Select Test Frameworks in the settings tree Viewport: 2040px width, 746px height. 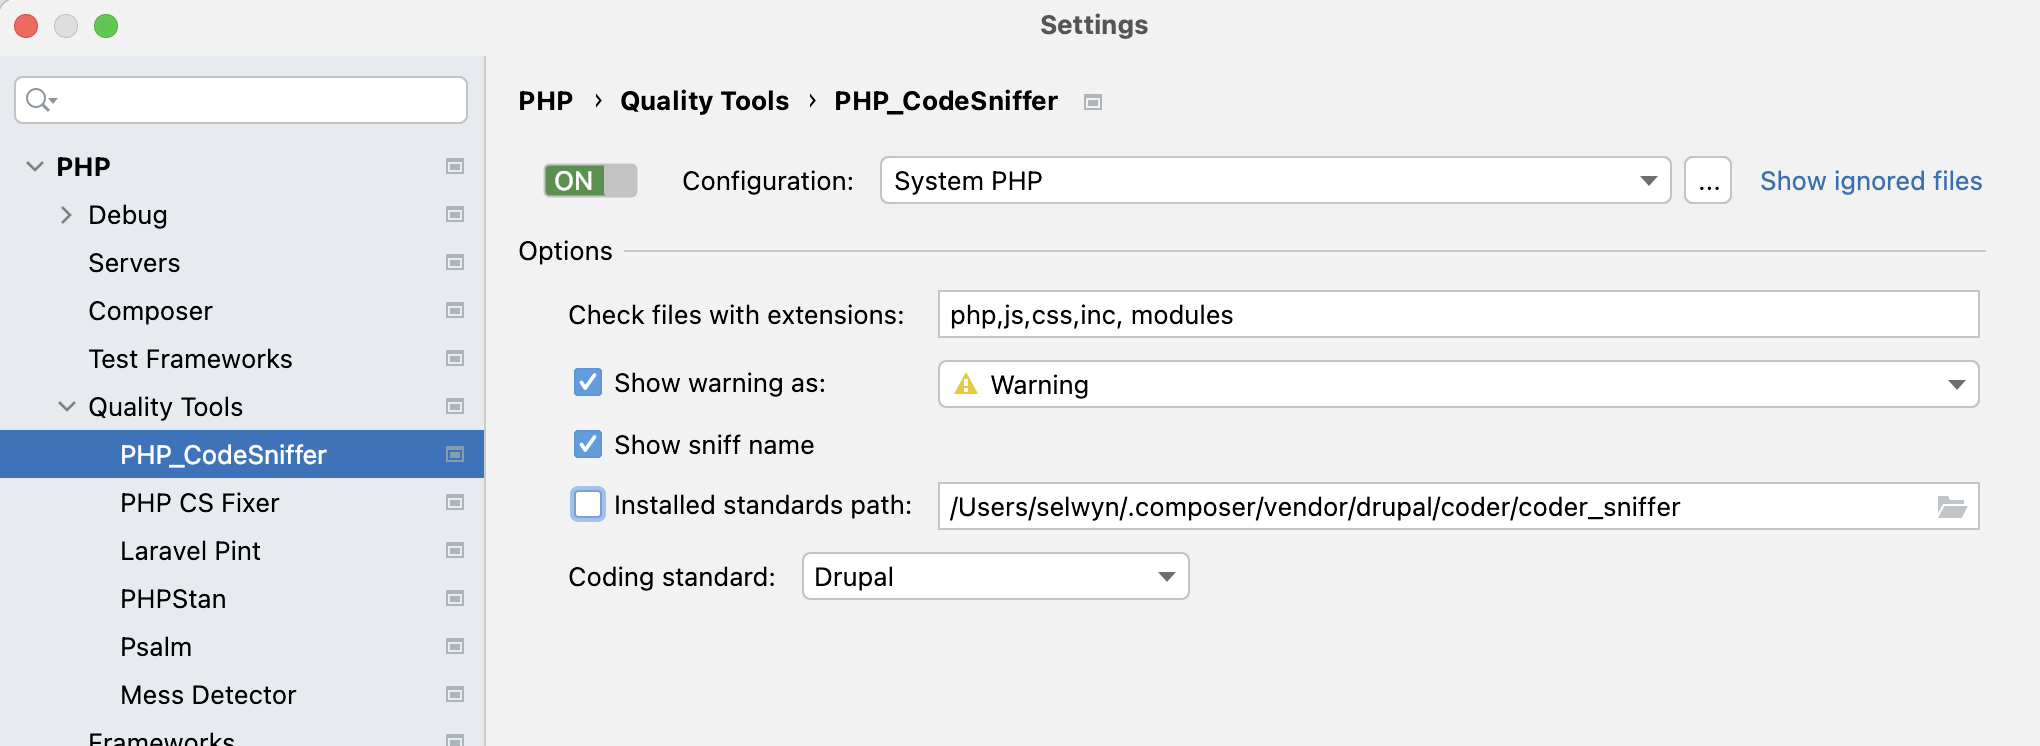[x=190, y=359]
